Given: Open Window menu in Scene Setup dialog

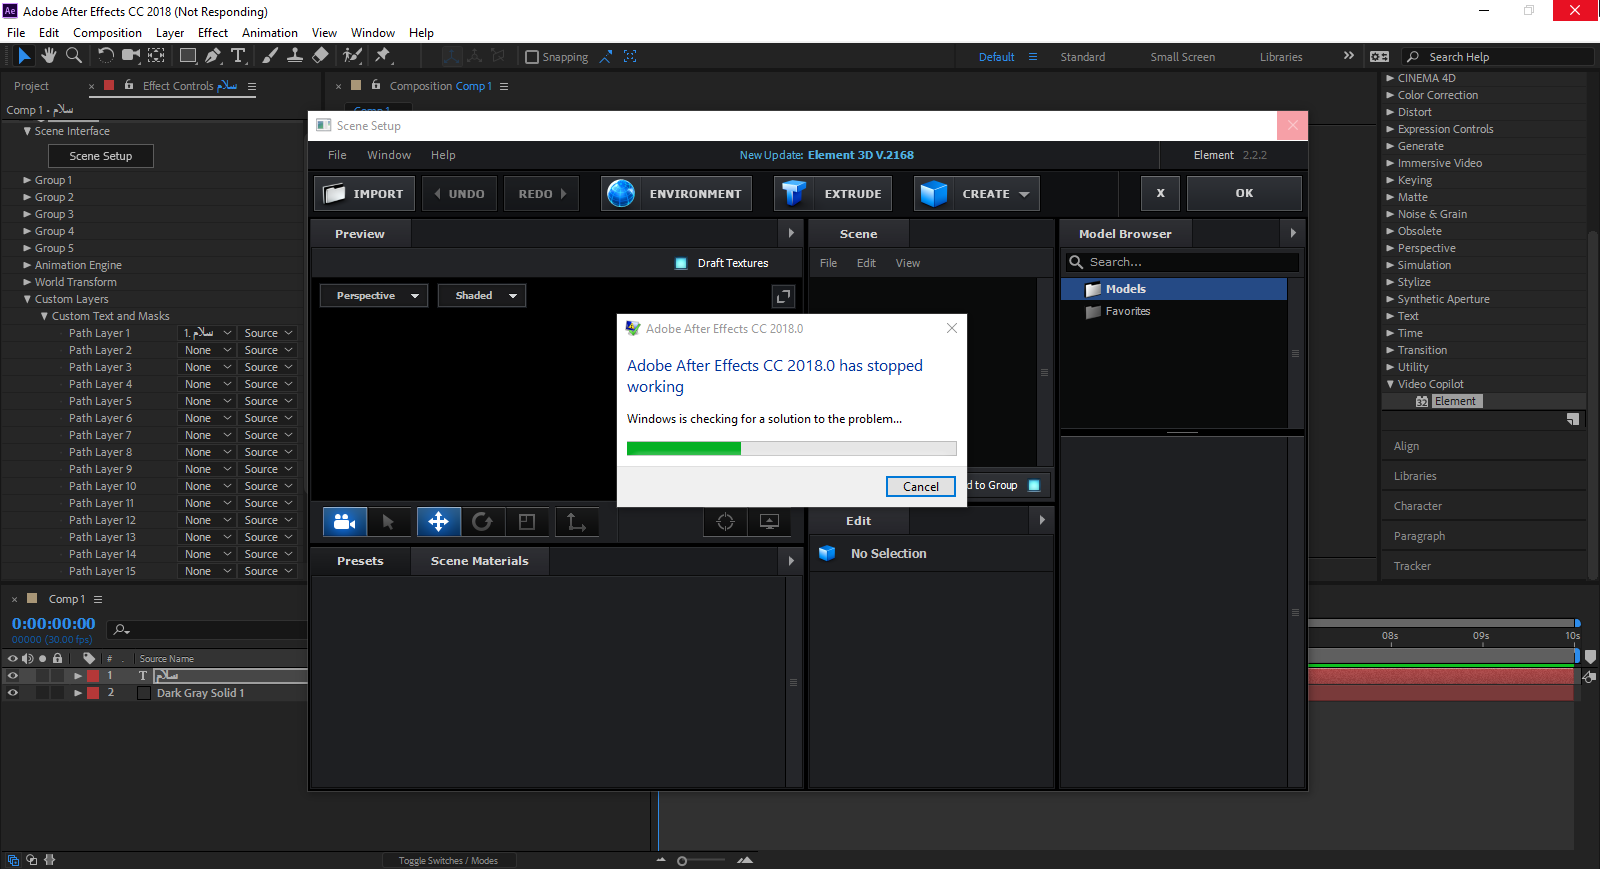Looking at the screenshot, I should point(389,155).
